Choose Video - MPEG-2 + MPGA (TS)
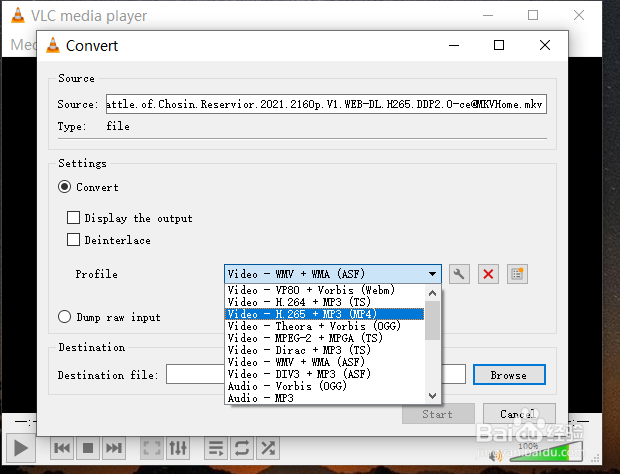Viewport: 620px width, 474px height. [325, 338]
